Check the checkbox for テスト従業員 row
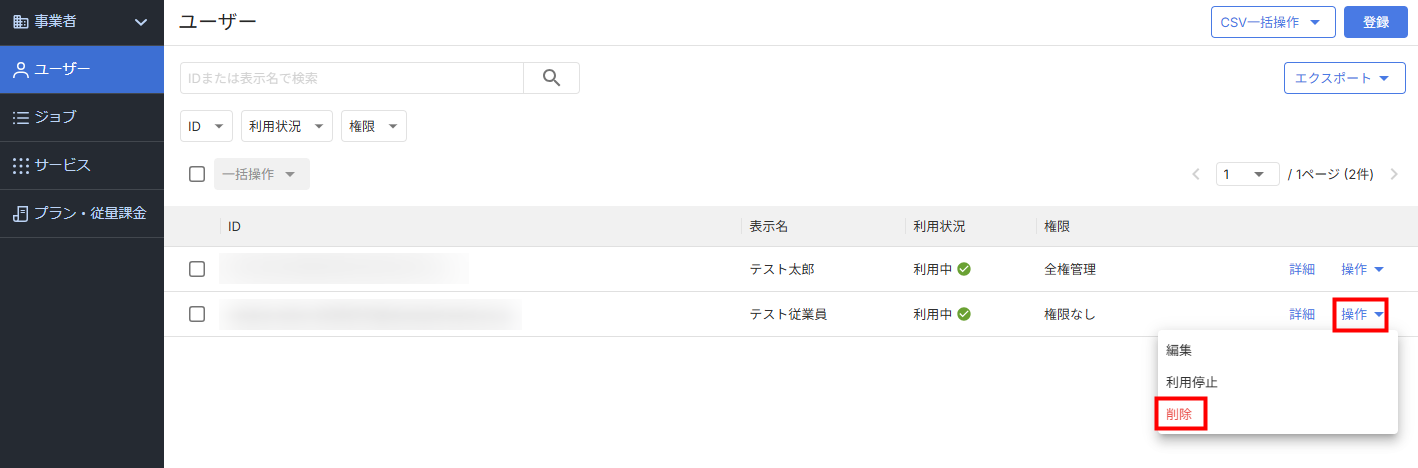Screen dimensions: 1418x468 click(197, 314)
